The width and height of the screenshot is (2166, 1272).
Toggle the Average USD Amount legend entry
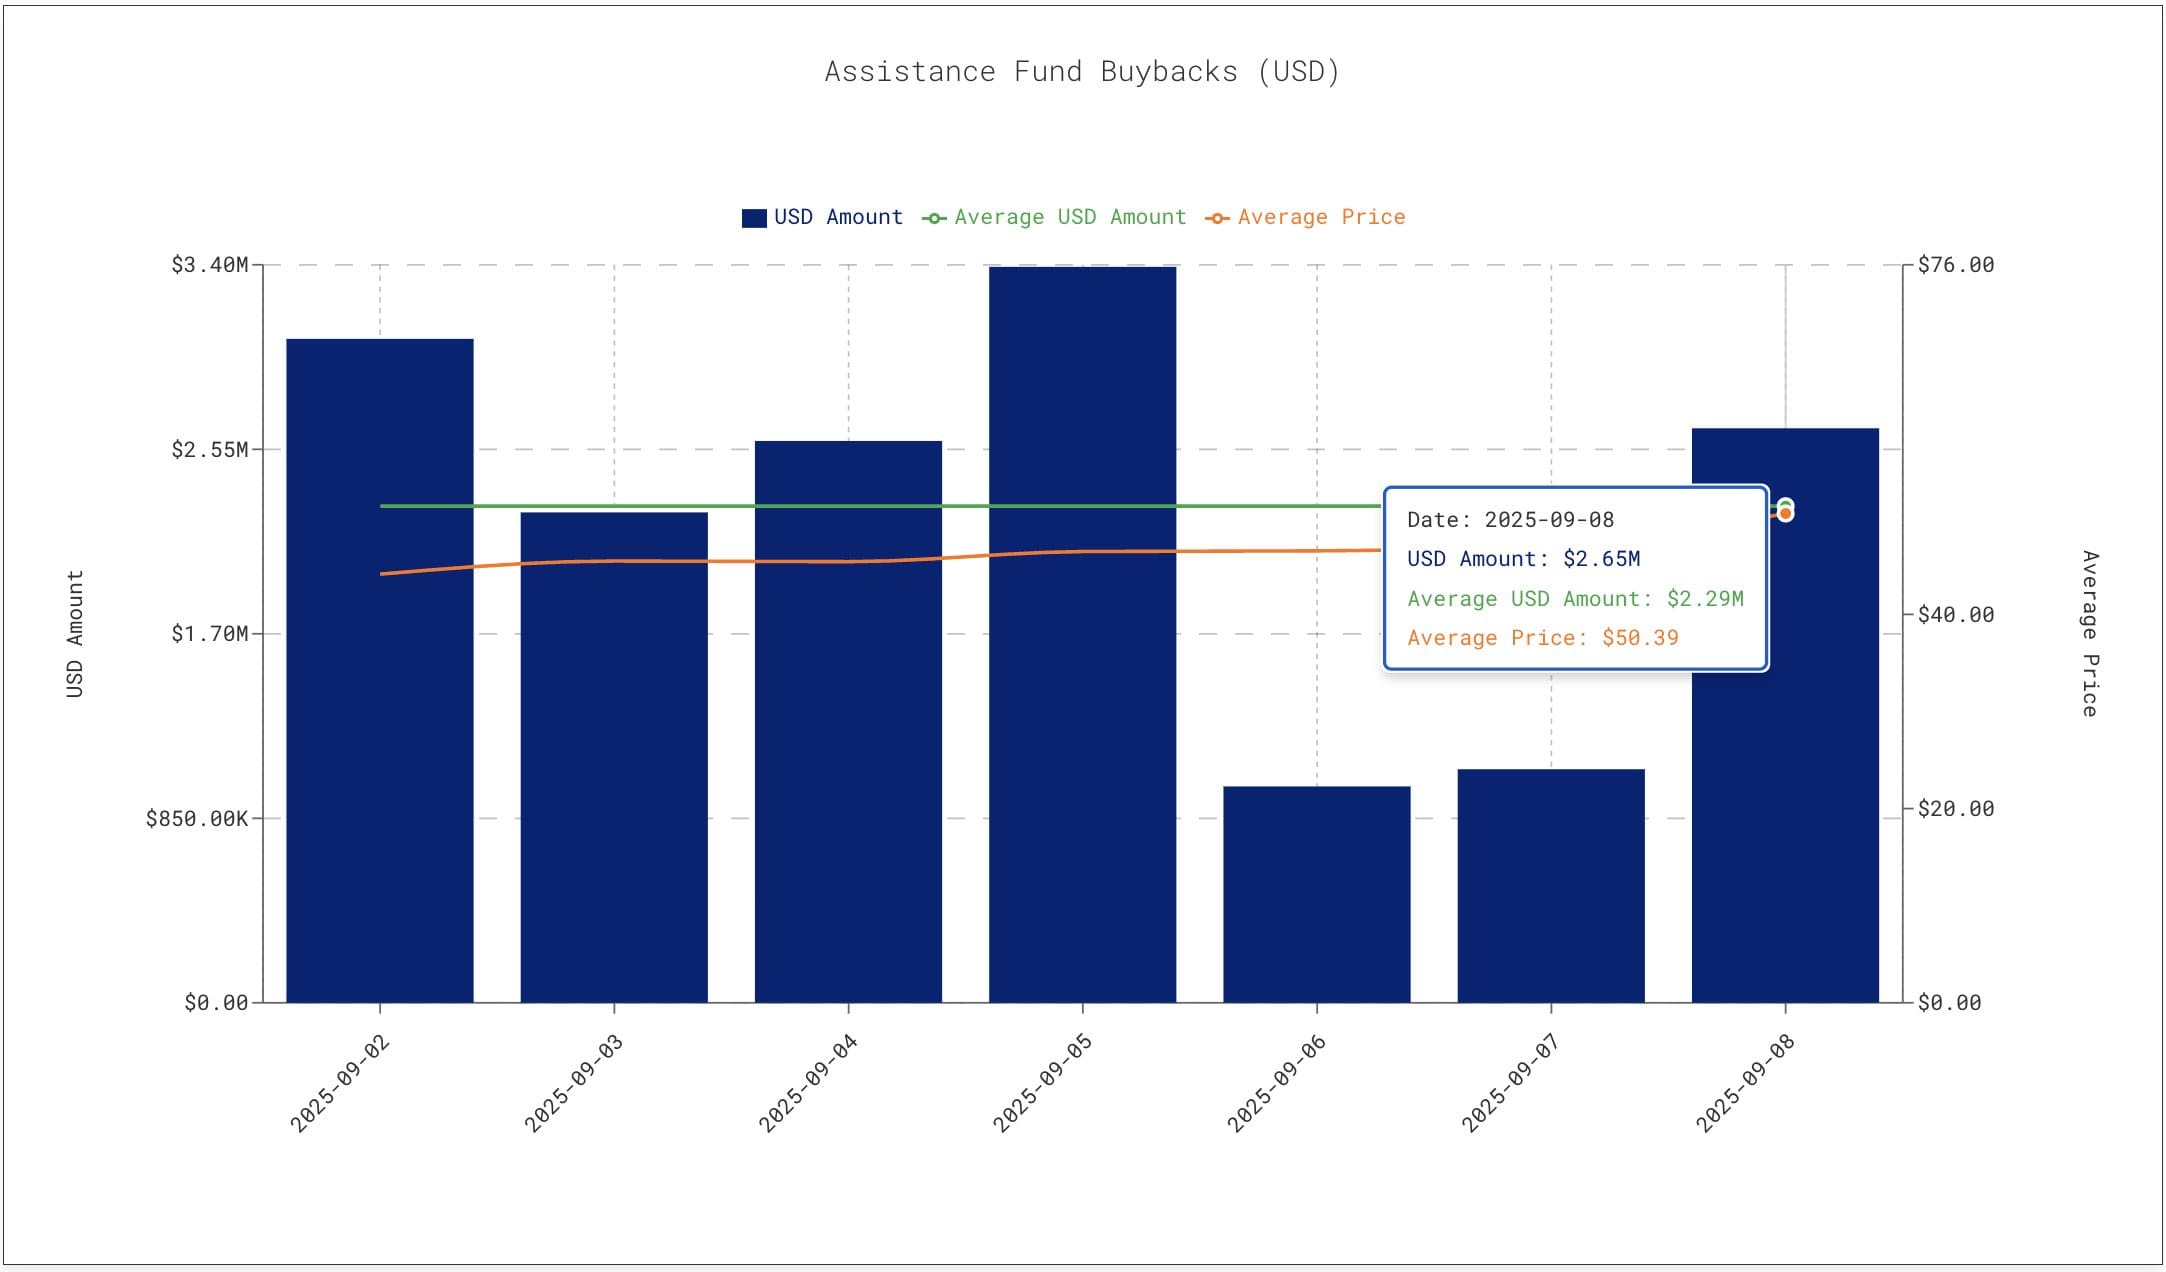coord(1054,217)
